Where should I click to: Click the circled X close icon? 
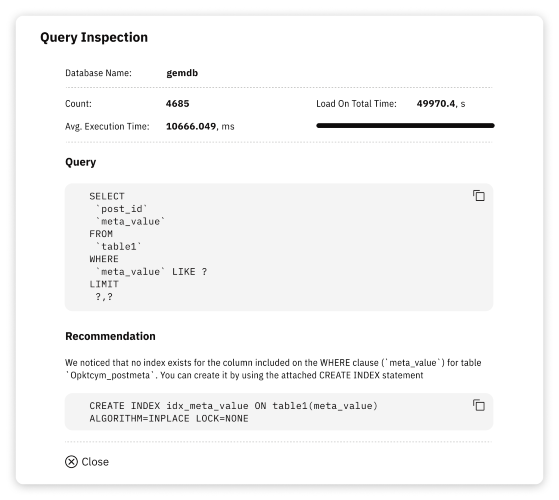tap(71, 462)
